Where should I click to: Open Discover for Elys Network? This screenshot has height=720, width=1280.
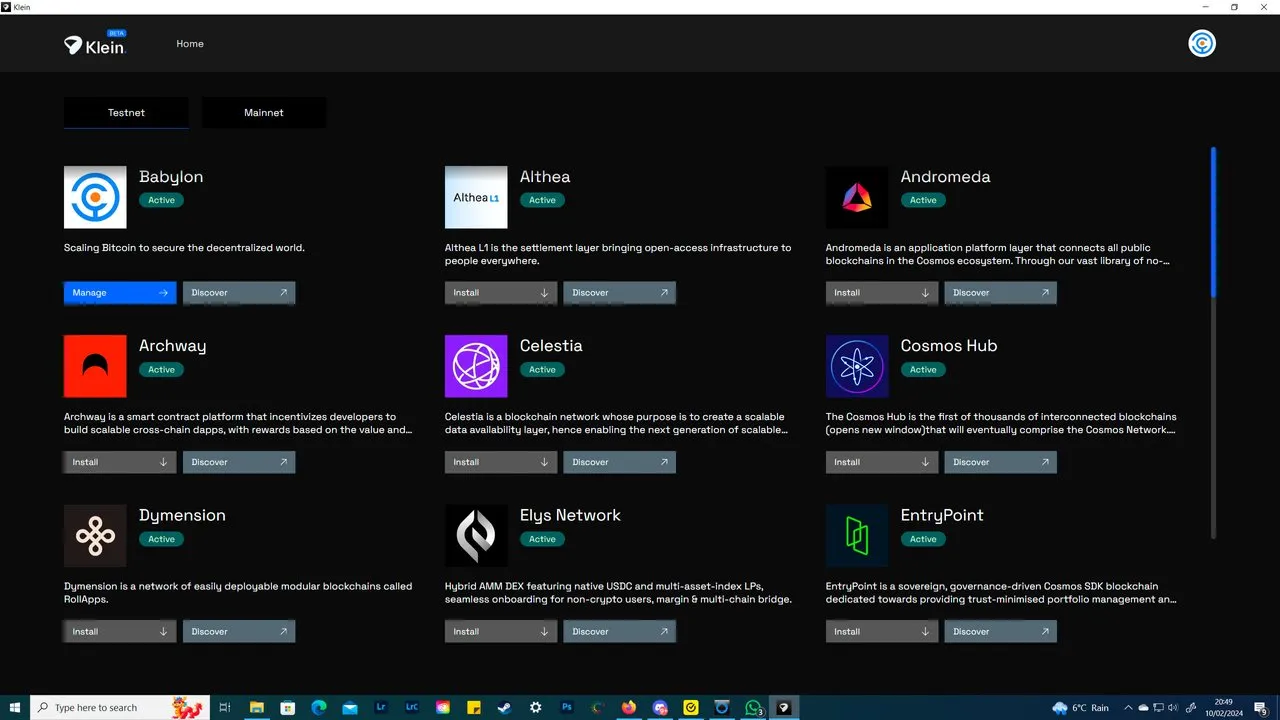pos(620,632)
